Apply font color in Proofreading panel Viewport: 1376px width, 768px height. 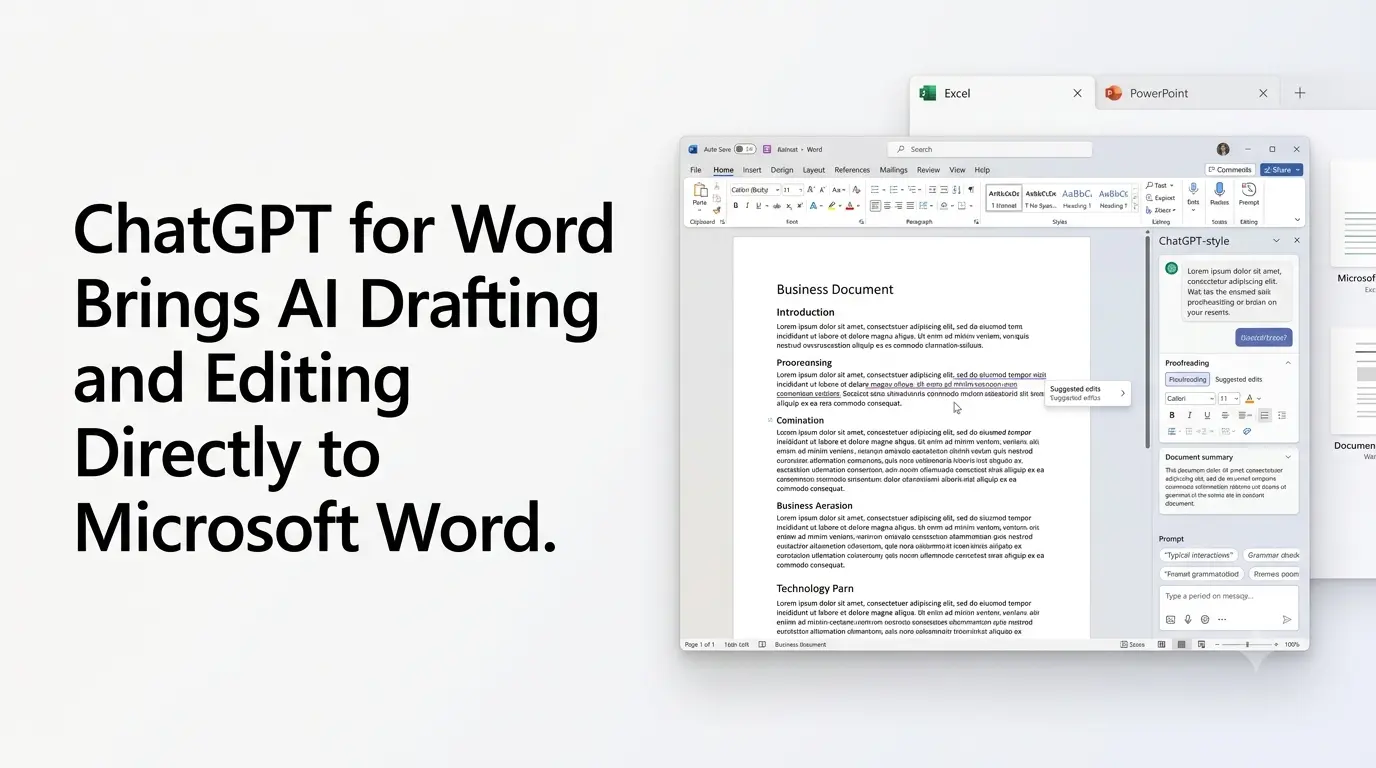(1249, 398)
